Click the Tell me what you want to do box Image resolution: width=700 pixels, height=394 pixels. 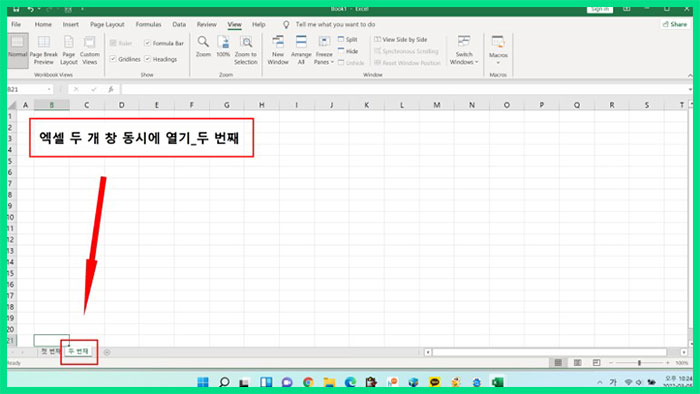click(335, 25)
